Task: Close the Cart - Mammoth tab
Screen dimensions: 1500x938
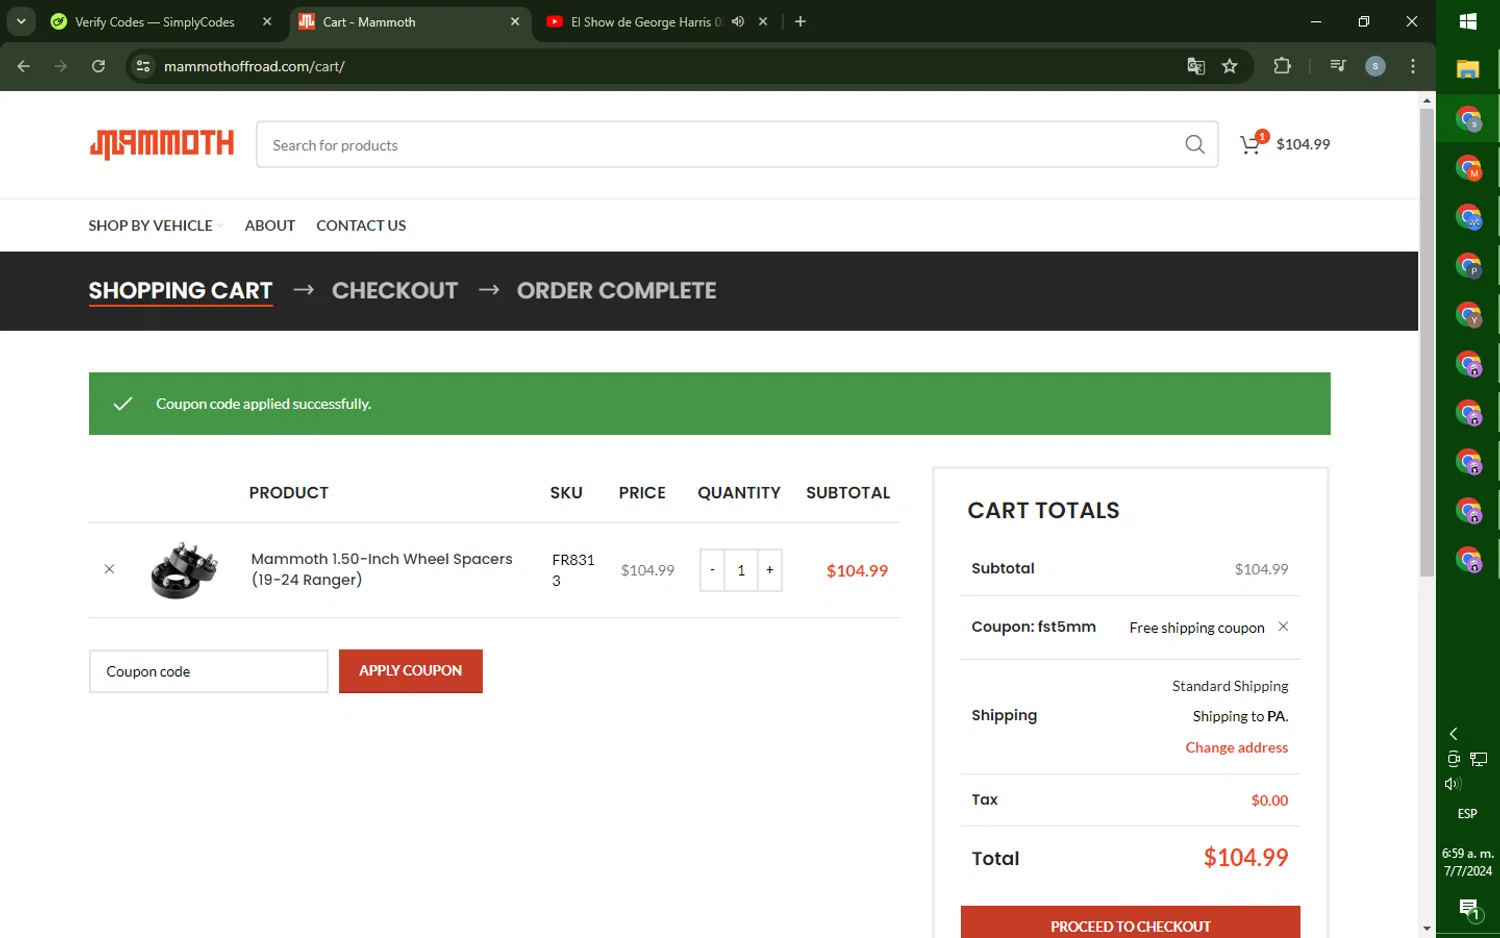Action: point(515,22)
